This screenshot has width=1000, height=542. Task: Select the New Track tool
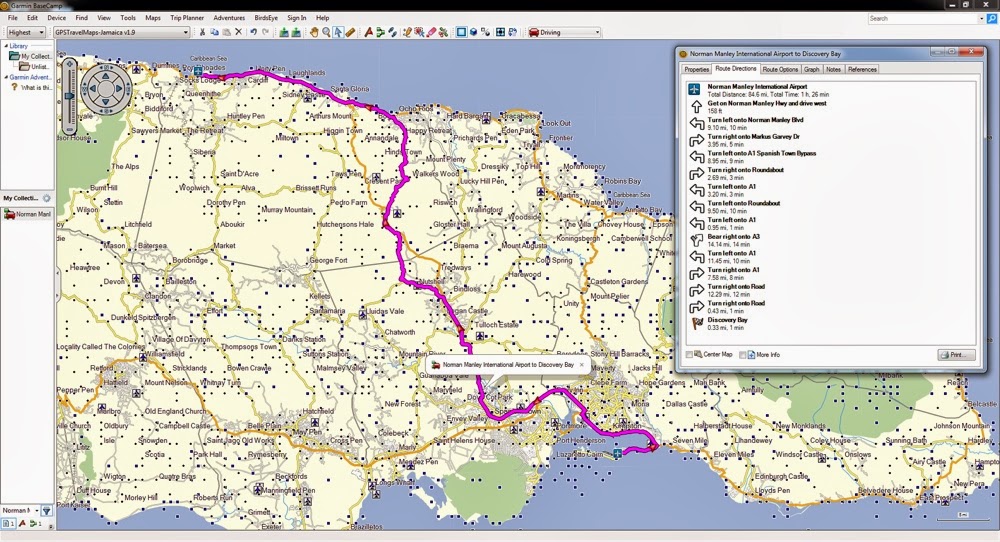[392, 32]
